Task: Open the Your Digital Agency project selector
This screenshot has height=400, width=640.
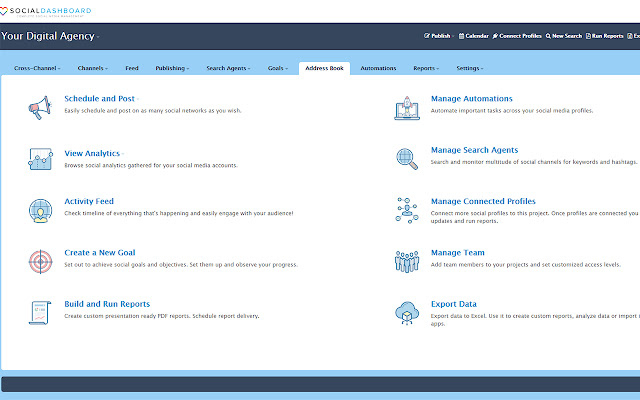Action: (x=50, y=36)
